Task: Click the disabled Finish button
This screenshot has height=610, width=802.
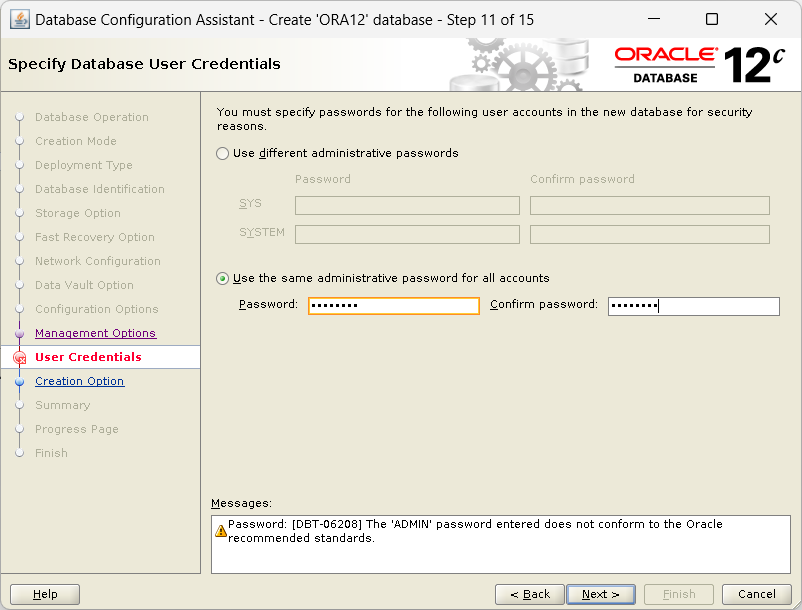Action: (679, 594)
